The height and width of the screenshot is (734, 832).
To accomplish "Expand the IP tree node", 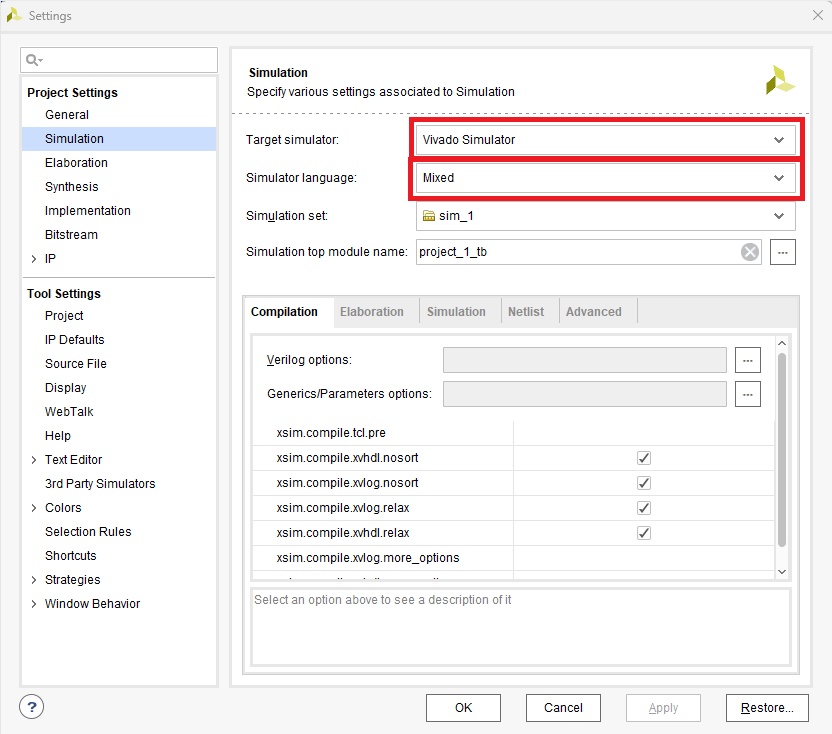I will [34, 259].
